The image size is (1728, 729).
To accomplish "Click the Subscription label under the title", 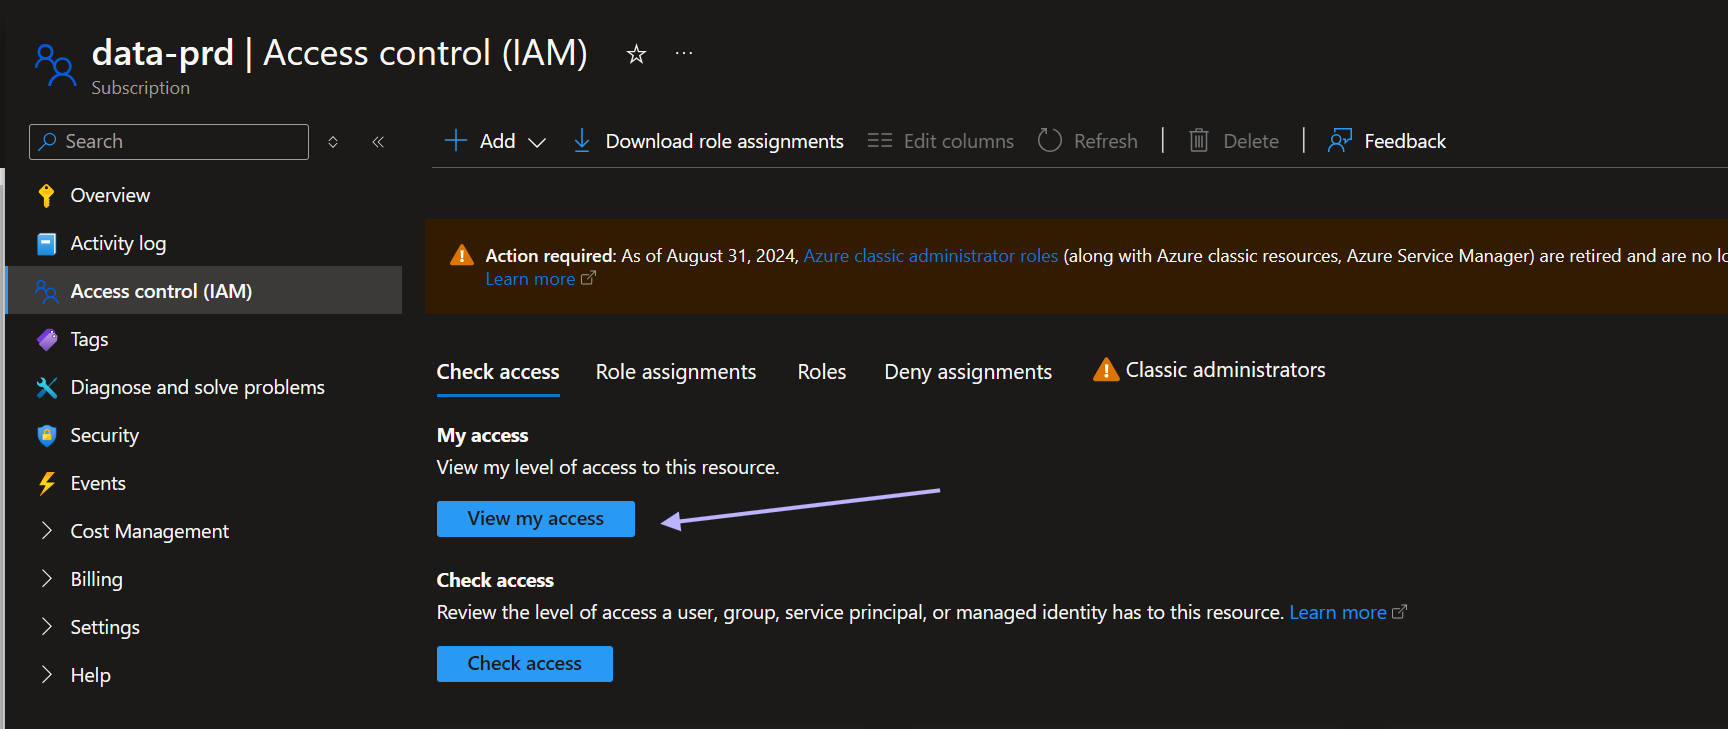I will click(141, 88).
